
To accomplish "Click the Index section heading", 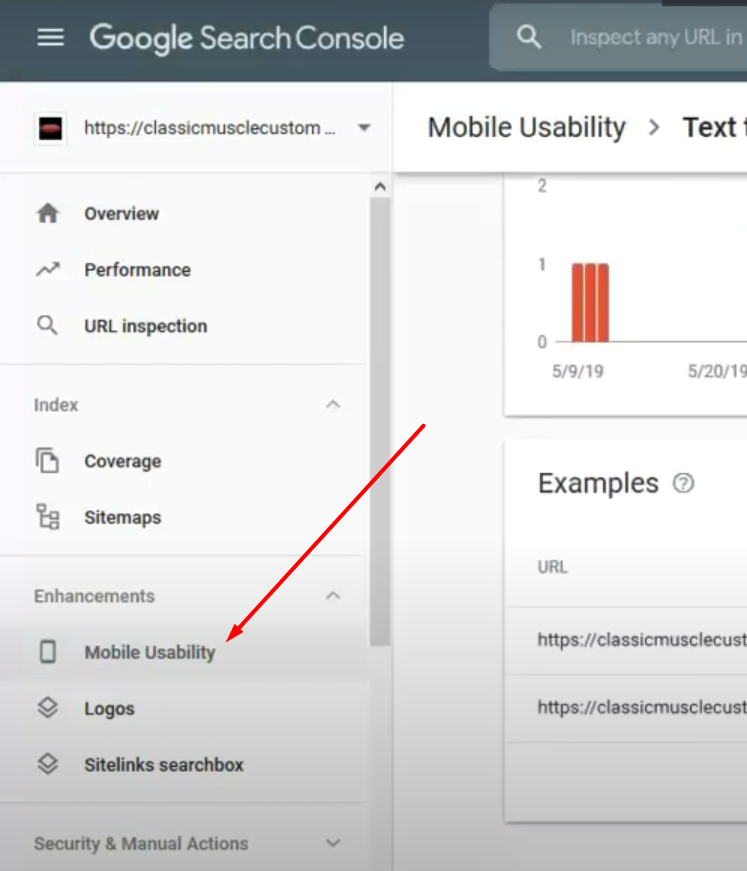I will click(56, 405).
